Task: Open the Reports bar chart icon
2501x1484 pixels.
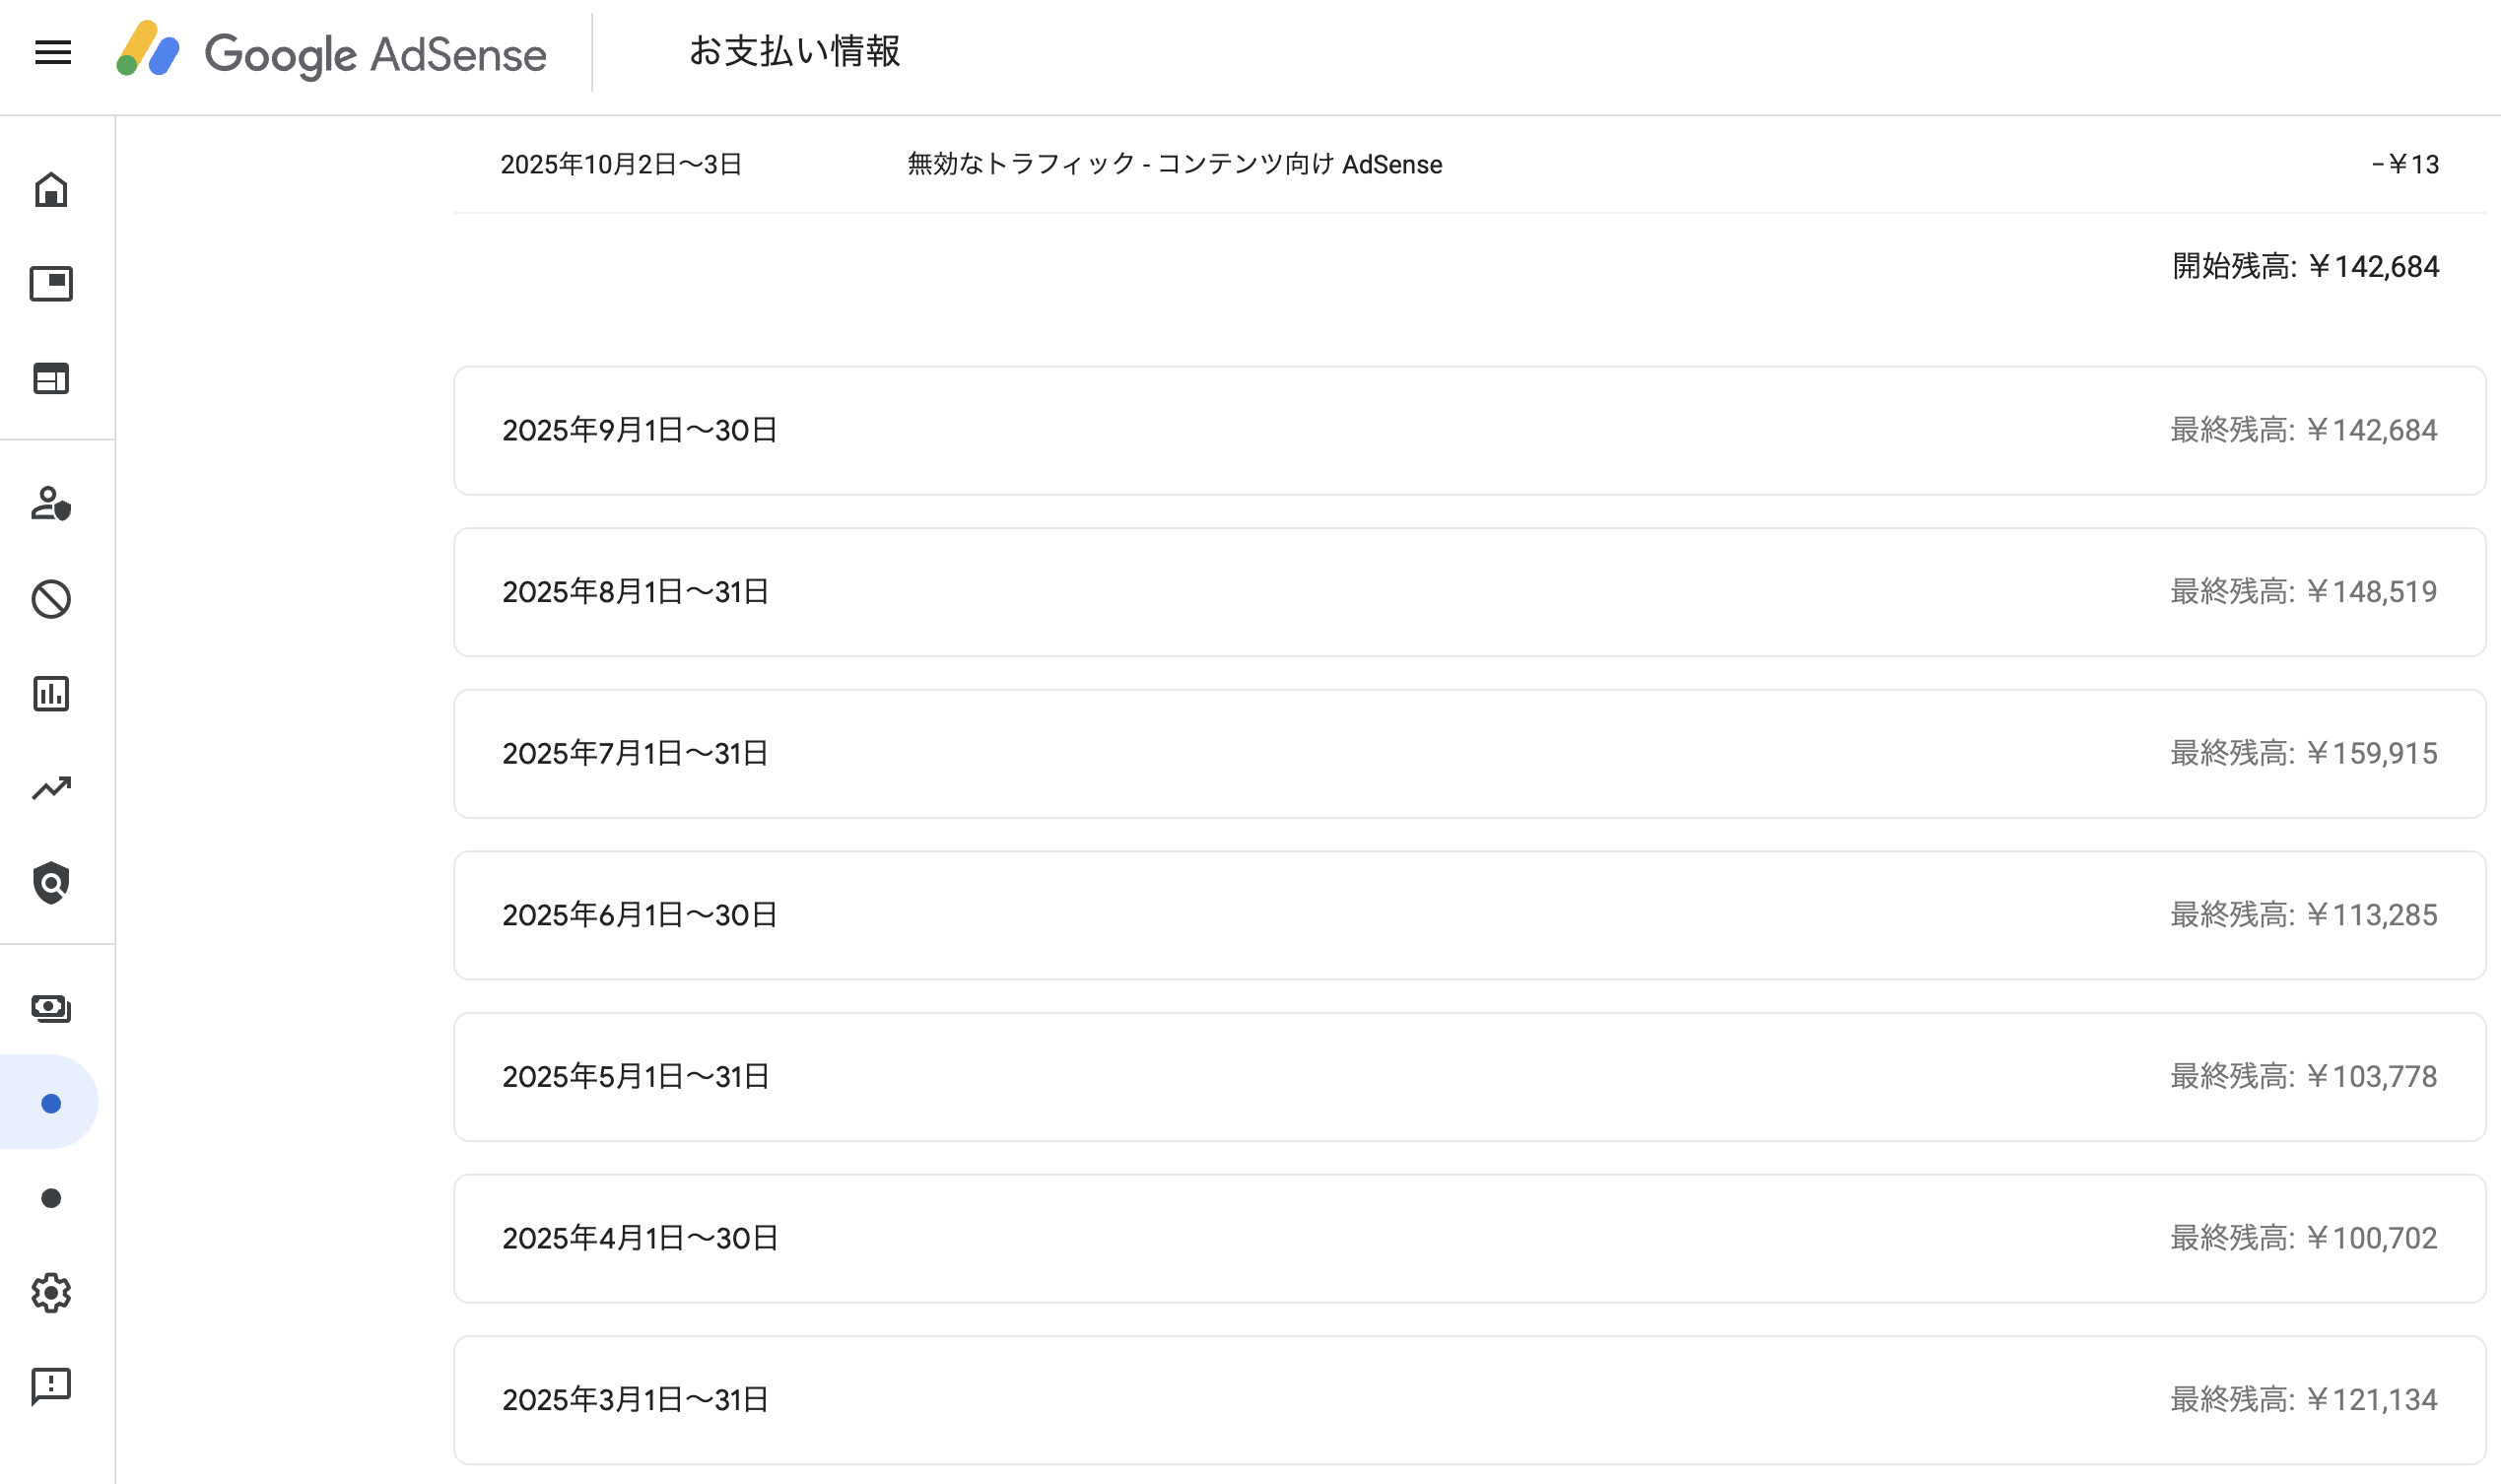Action: click(51, 693)
